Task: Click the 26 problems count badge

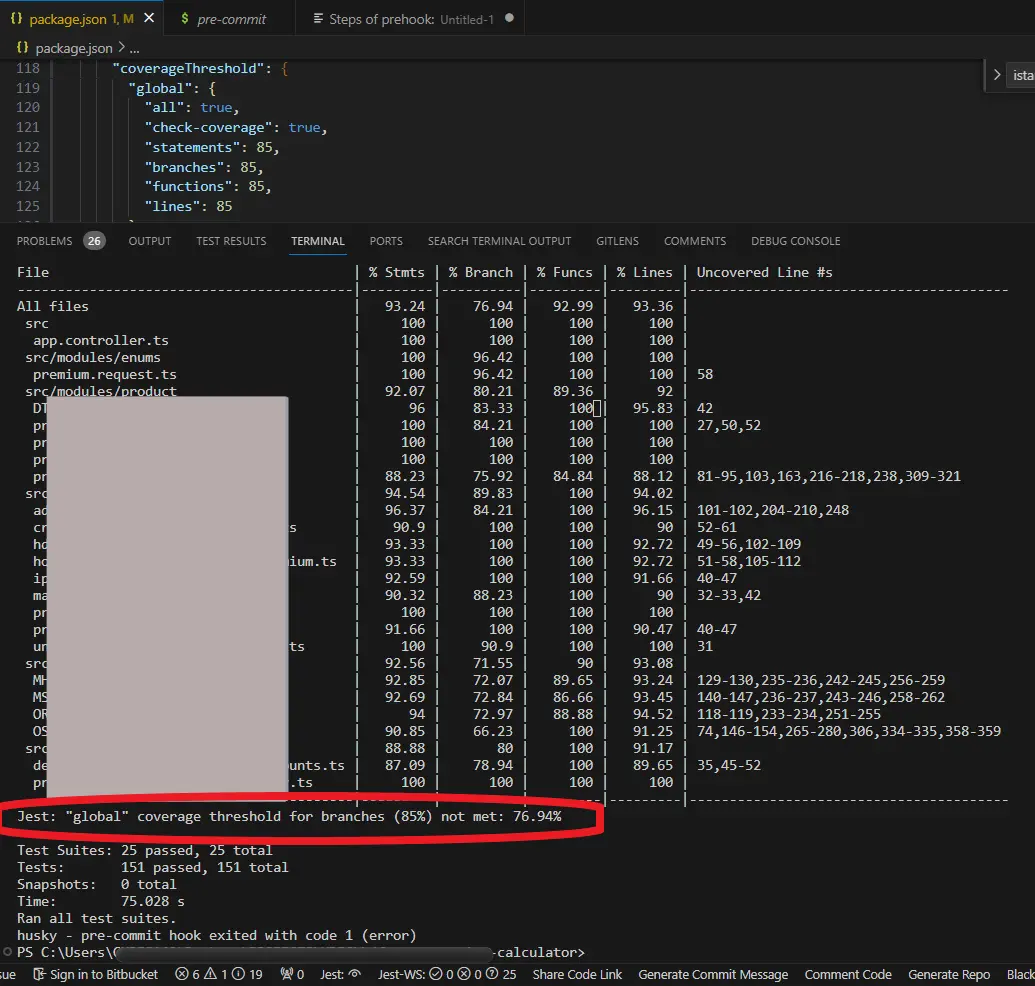Action: 94,241
